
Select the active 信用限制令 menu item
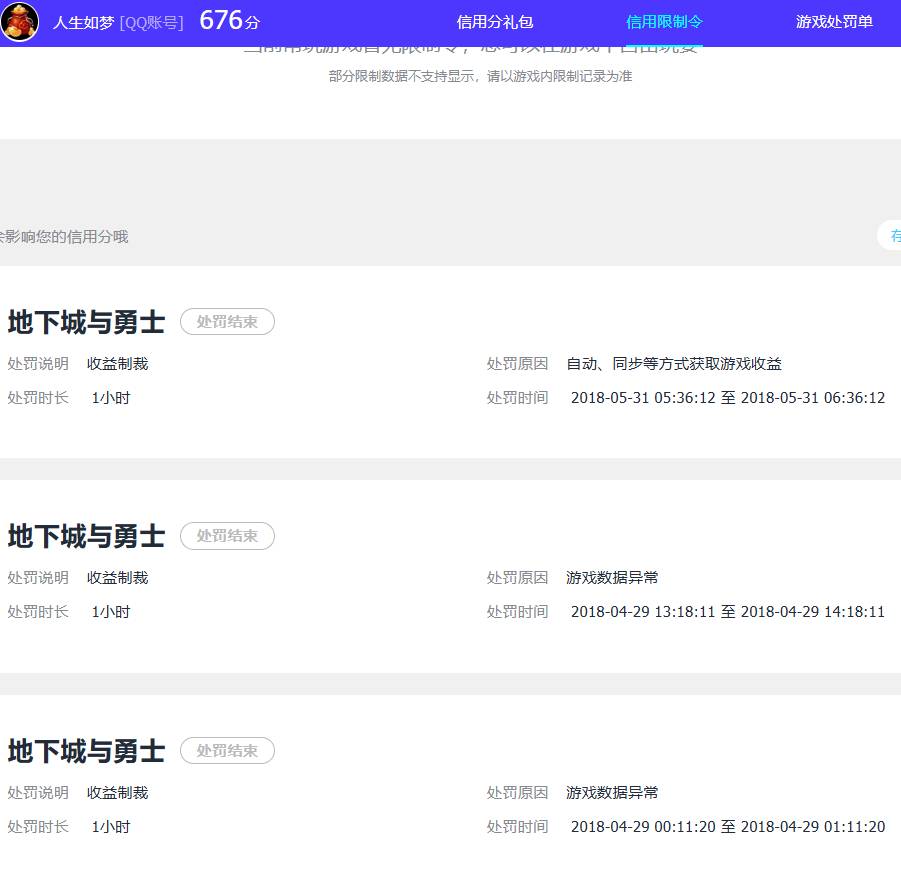[x=668, y=20]
